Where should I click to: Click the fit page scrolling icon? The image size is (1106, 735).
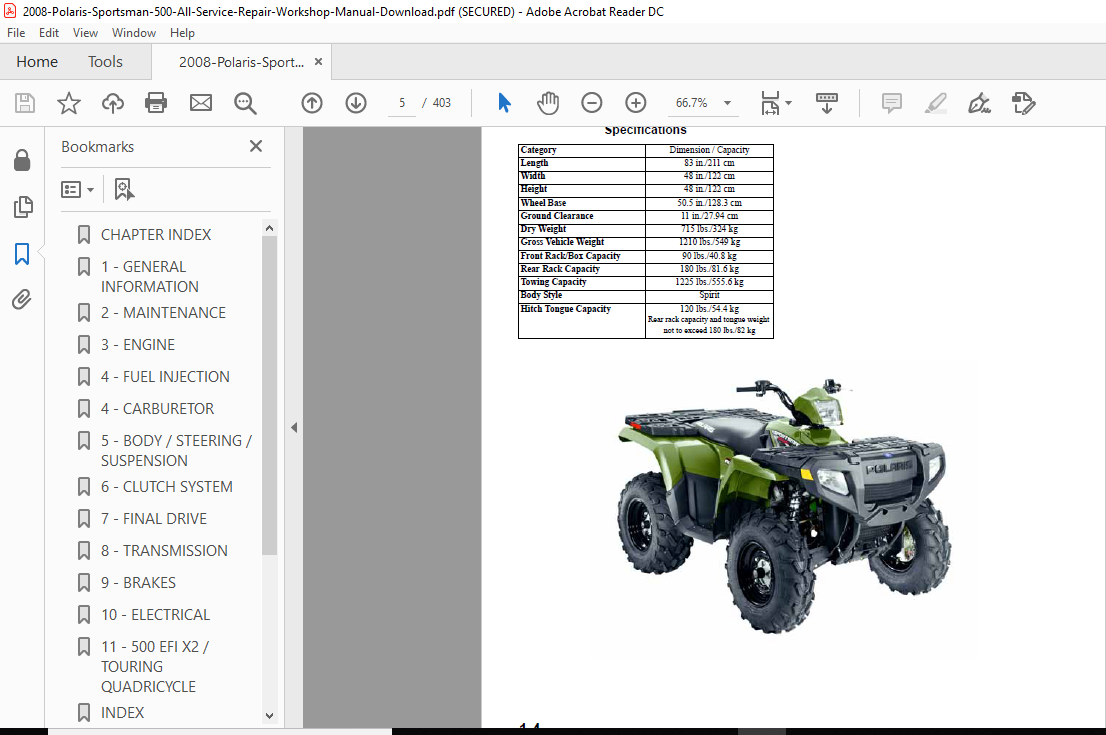pos(770,103)
